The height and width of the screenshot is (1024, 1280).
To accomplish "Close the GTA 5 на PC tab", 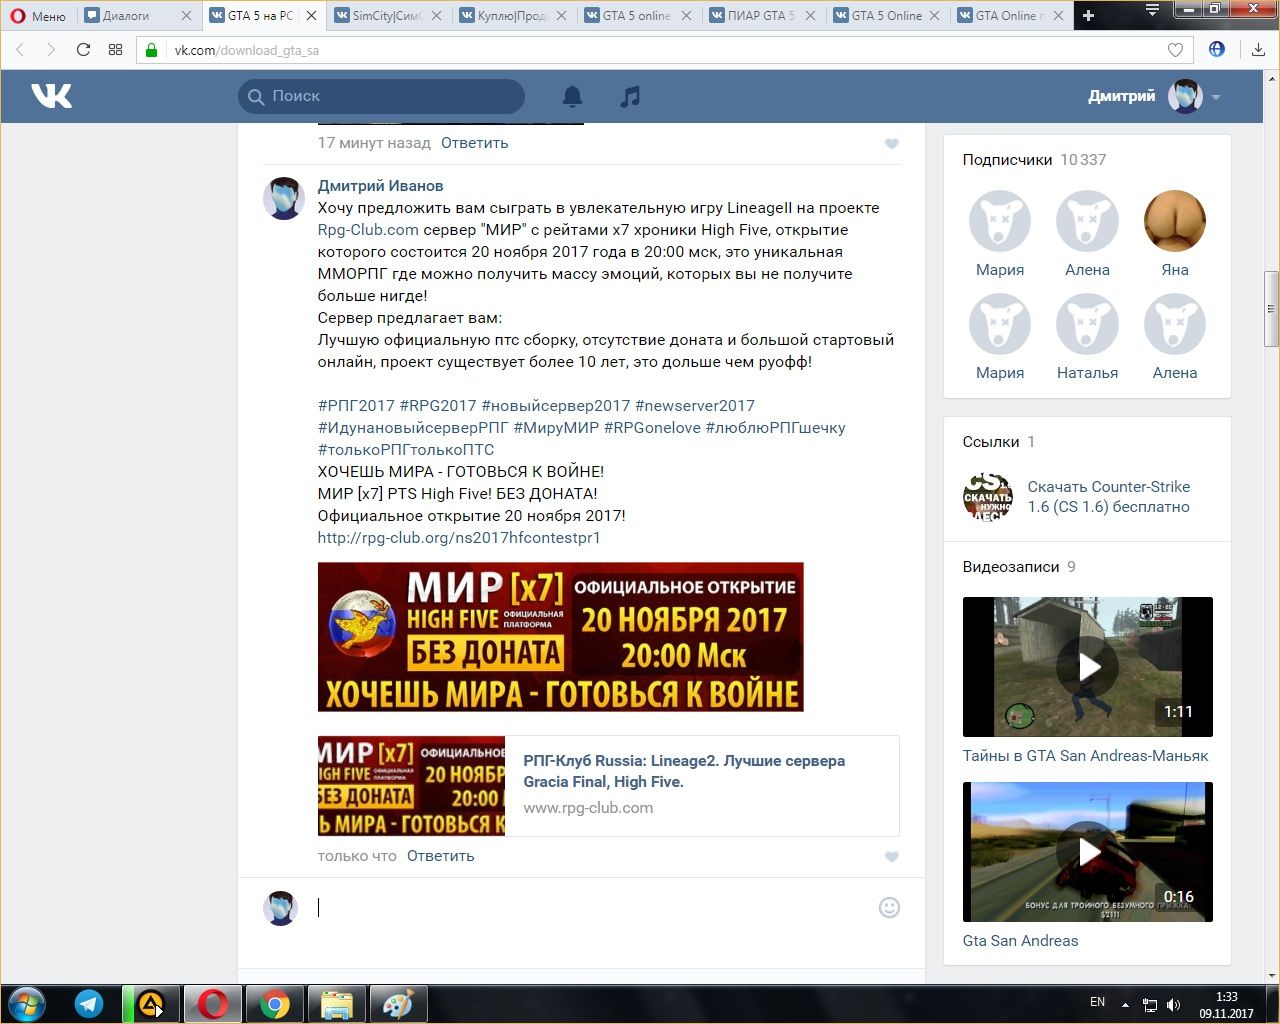I will (311, 16).
